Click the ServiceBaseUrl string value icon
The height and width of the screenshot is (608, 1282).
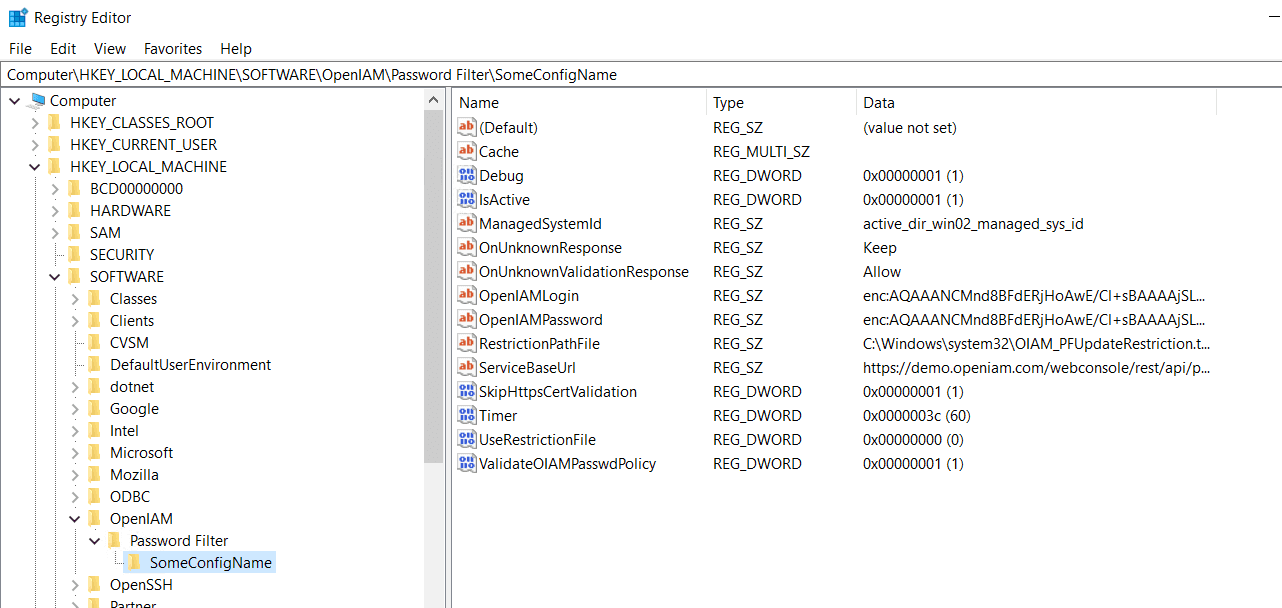(467, 368)
